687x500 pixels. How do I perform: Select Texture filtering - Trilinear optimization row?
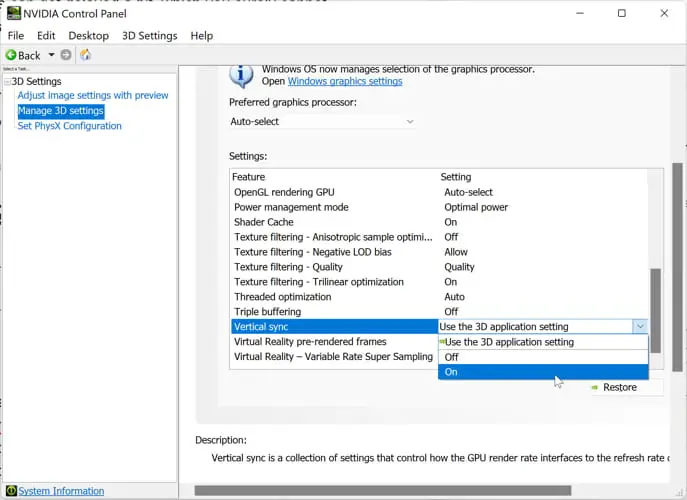(439, 282)
